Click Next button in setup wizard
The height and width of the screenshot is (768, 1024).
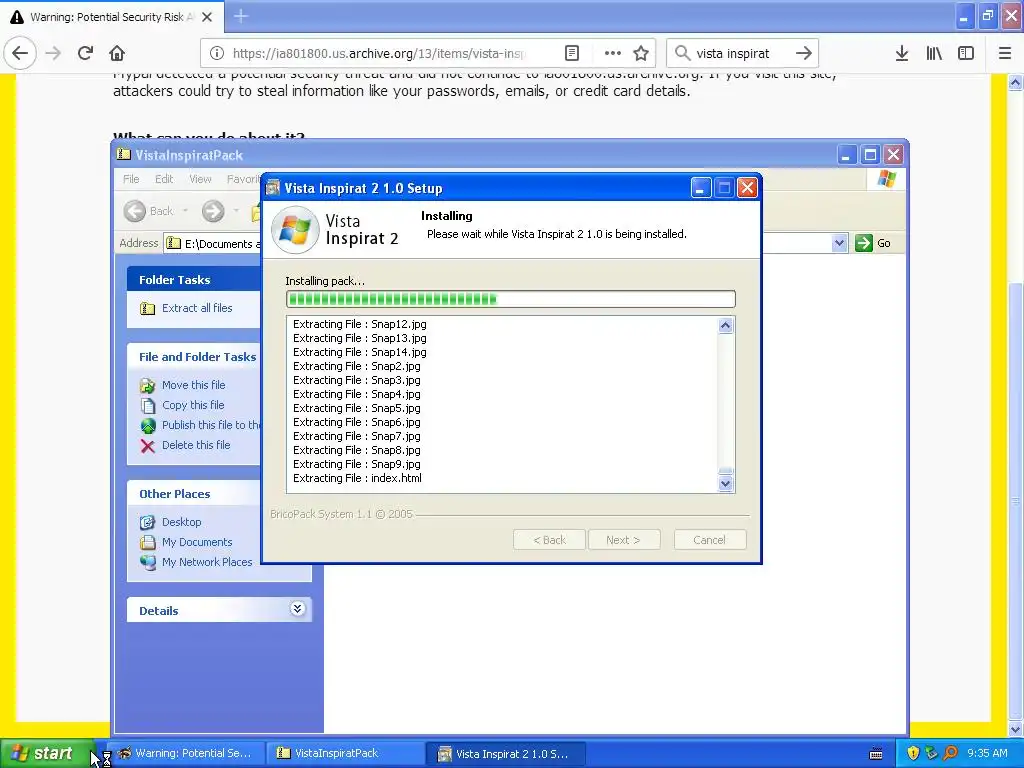(623, 540)
